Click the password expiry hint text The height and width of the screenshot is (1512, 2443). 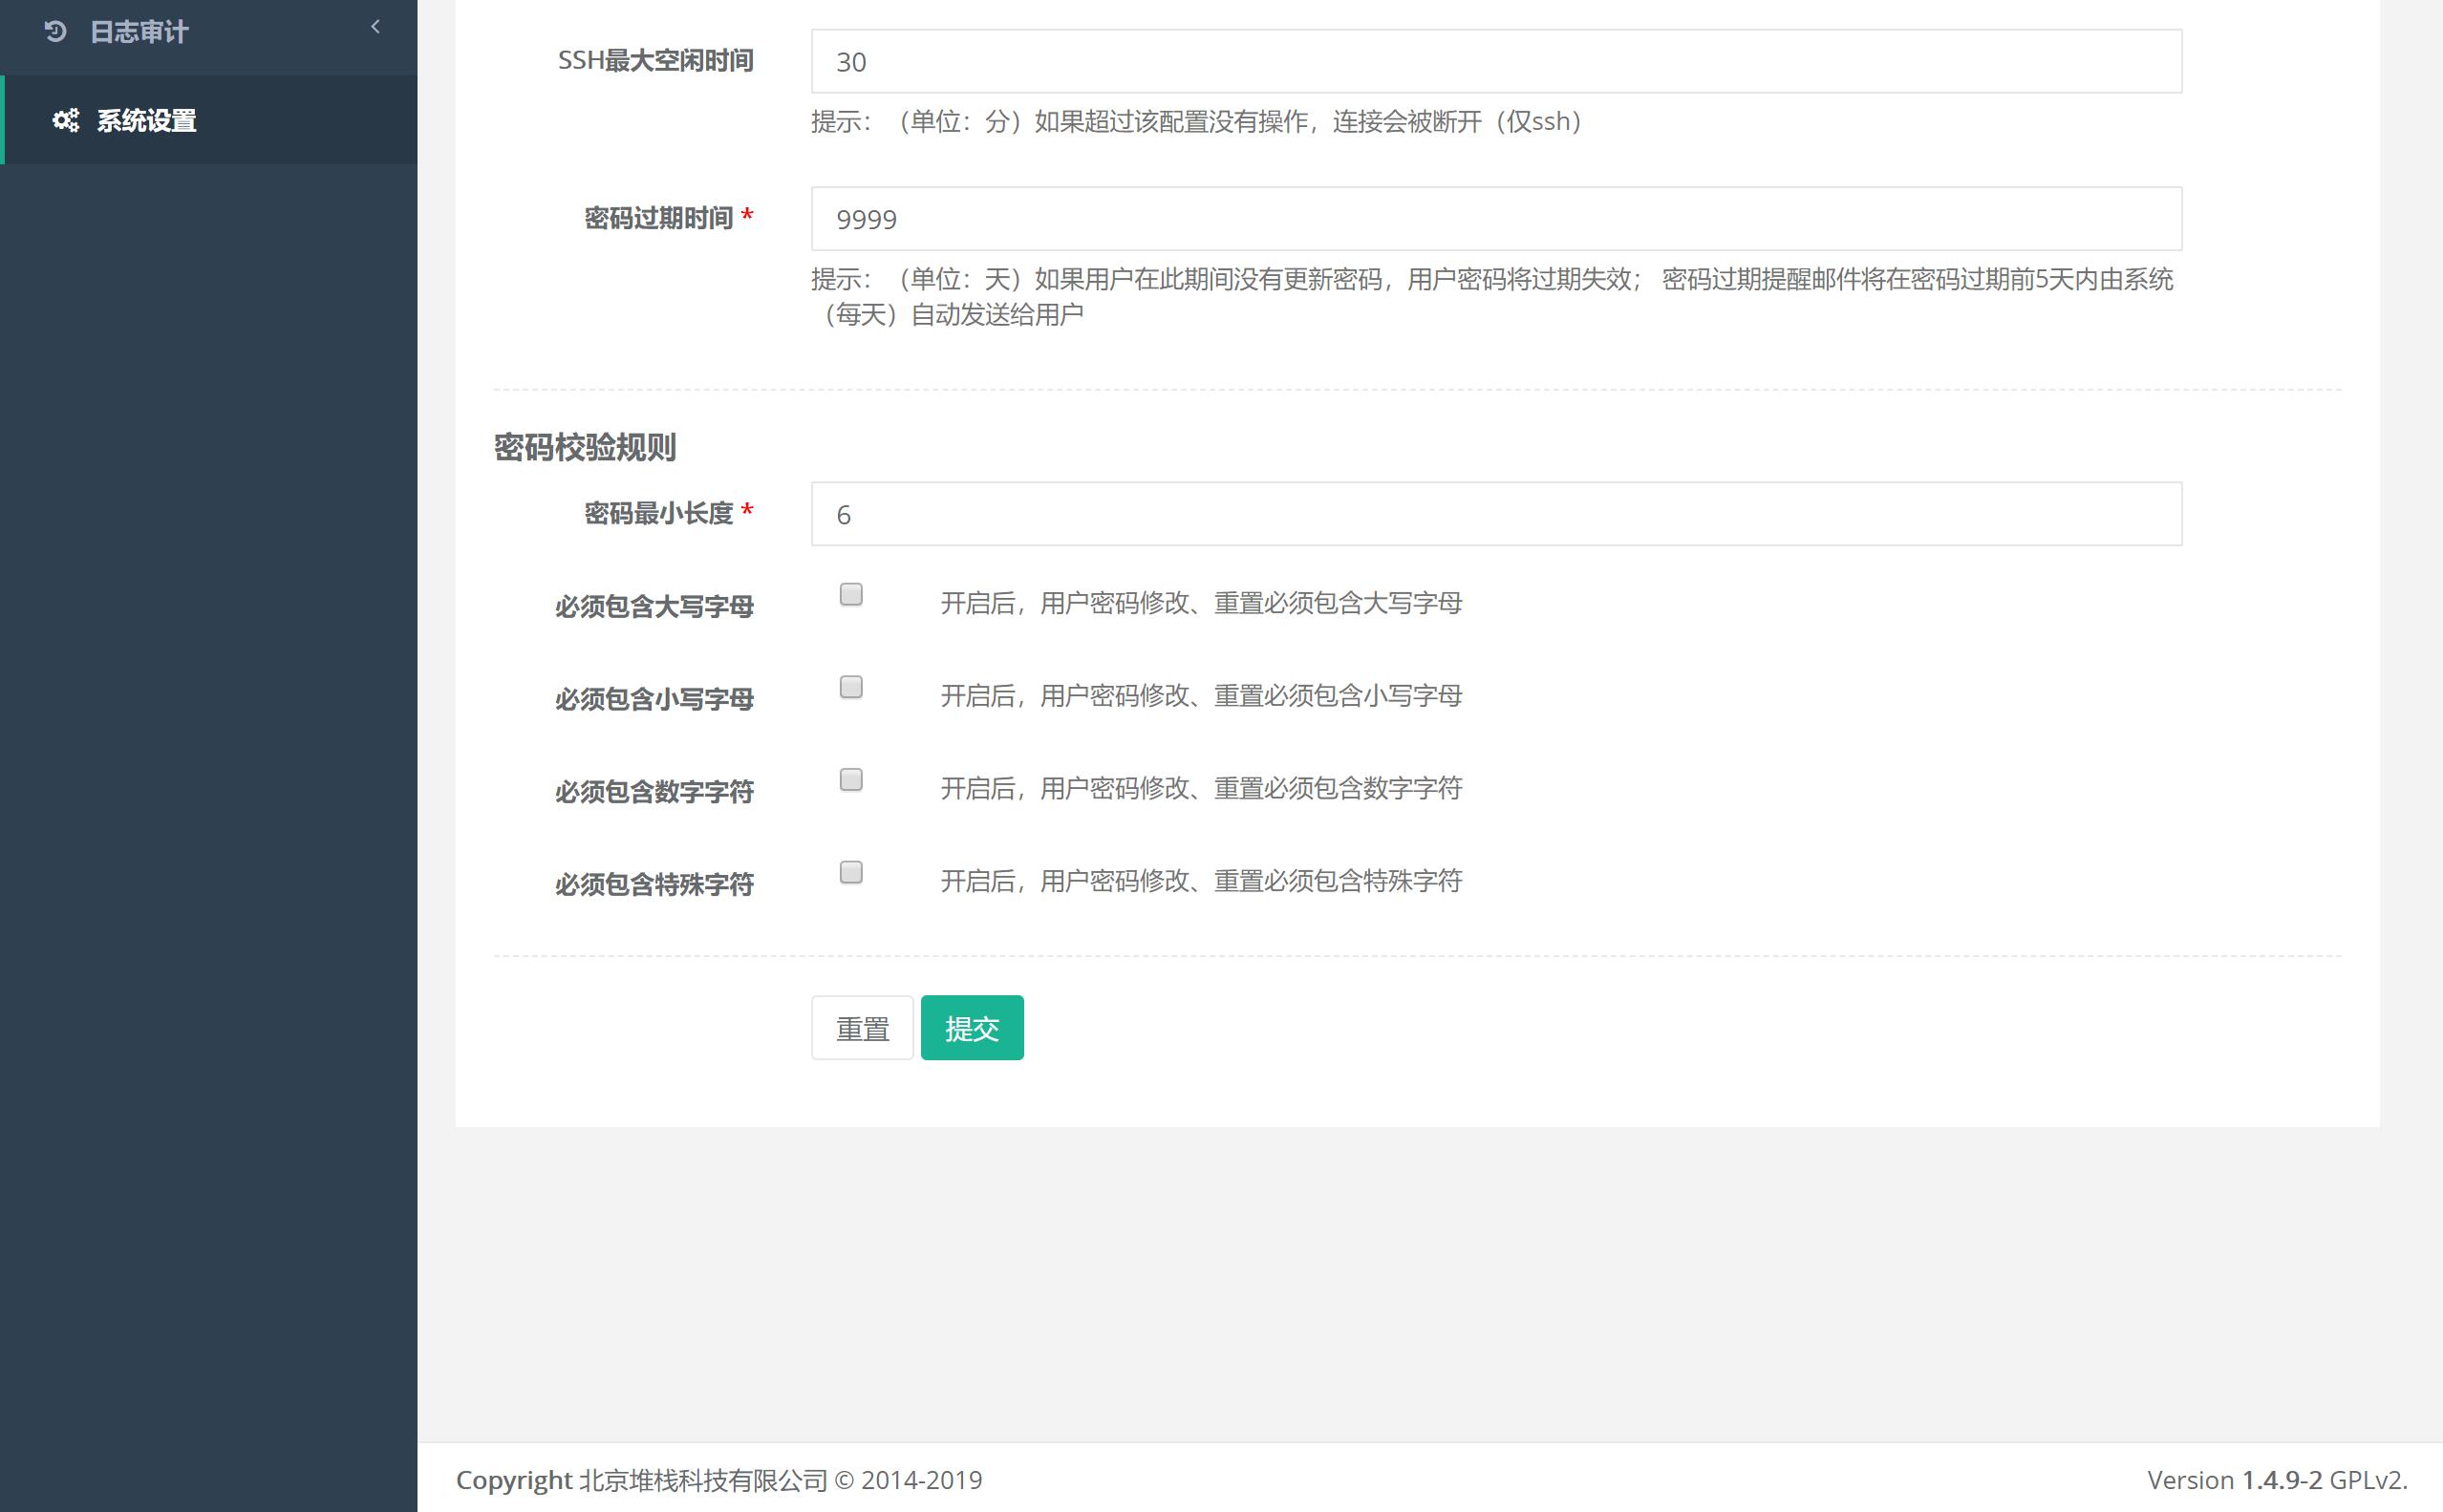point(1492,297)
